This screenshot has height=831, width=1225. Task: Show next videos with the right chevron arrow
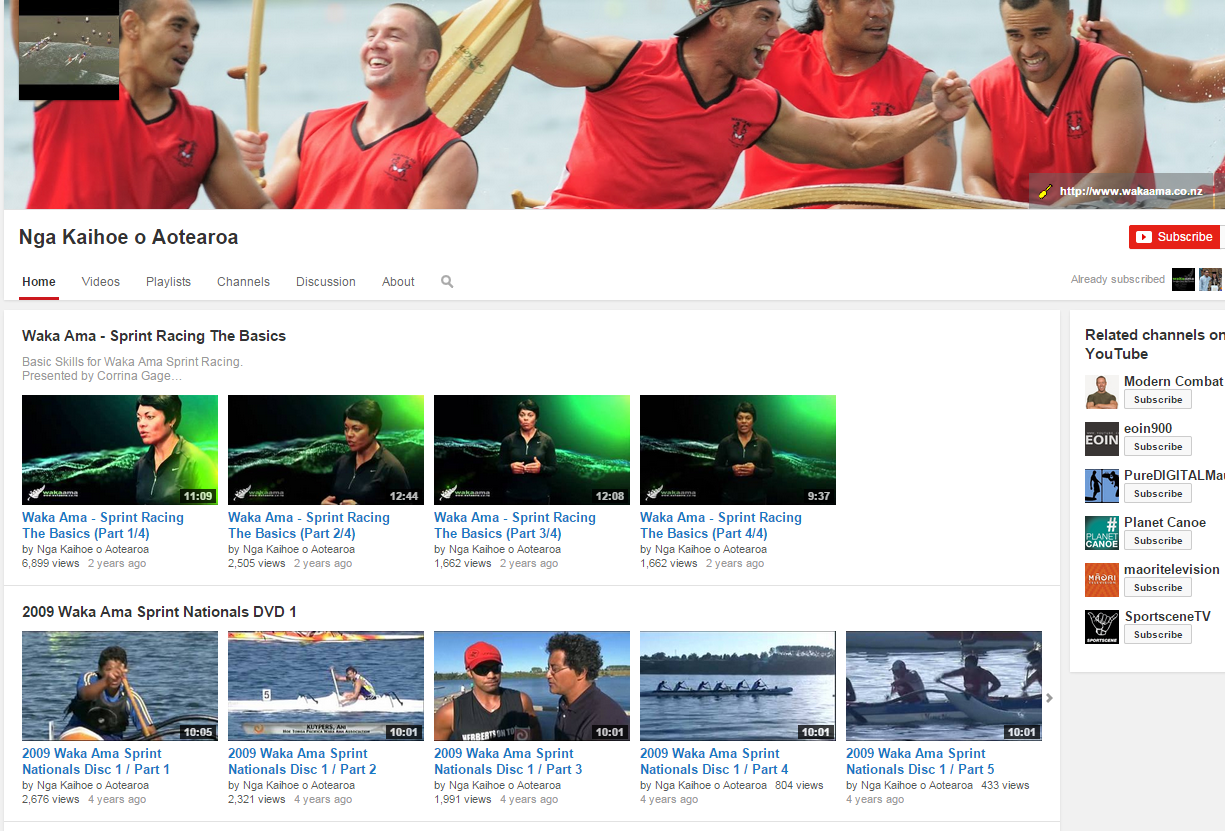[x=1049, y=698]
